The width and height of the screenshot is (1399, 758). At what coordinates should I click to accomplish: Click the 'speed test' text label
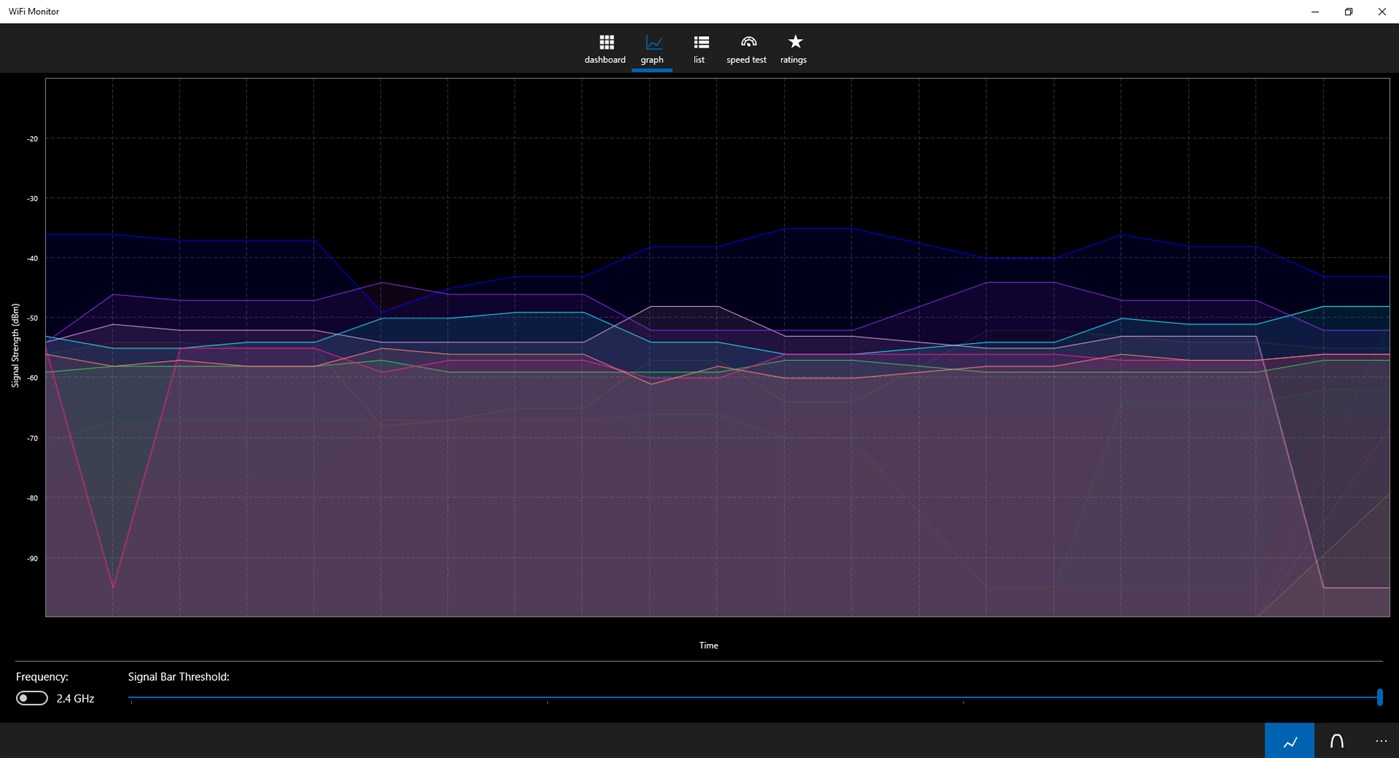coord(745,60)
